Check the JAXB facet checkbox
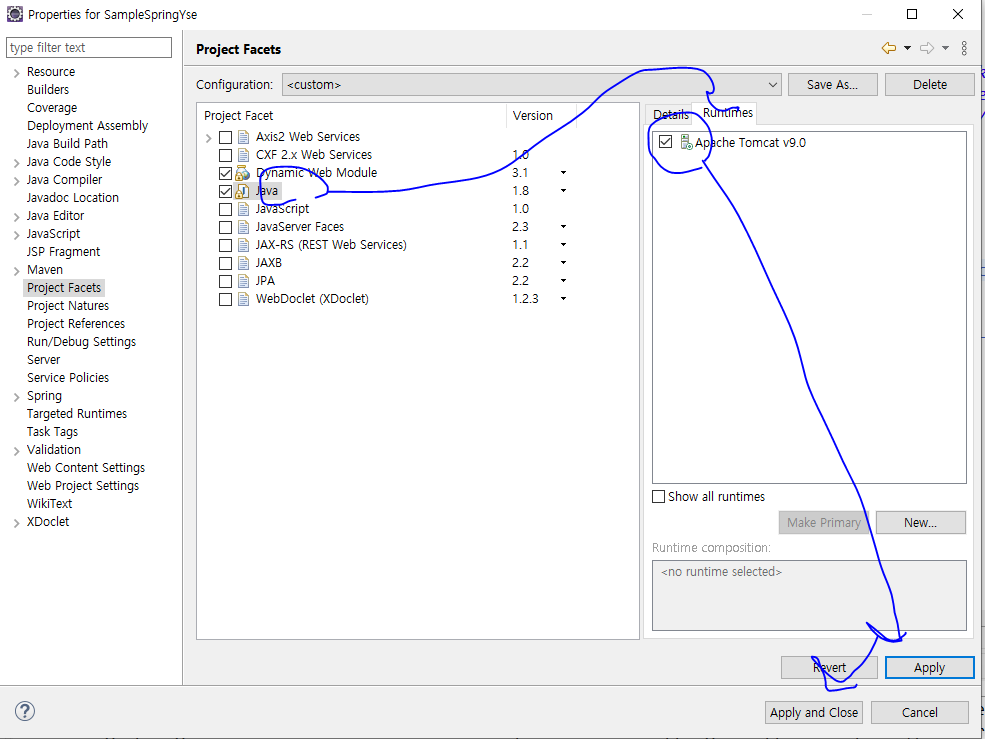The width and height of the screenshot is (985, 739). click(225, 263)
